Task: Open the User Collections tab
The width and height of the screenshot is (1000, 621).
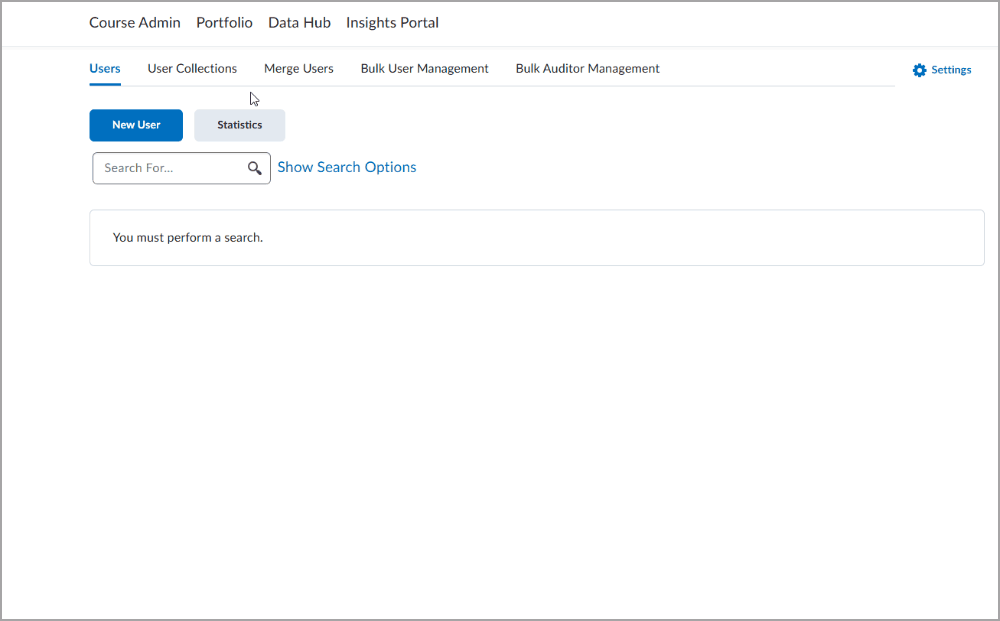Action: pos(191,68)
